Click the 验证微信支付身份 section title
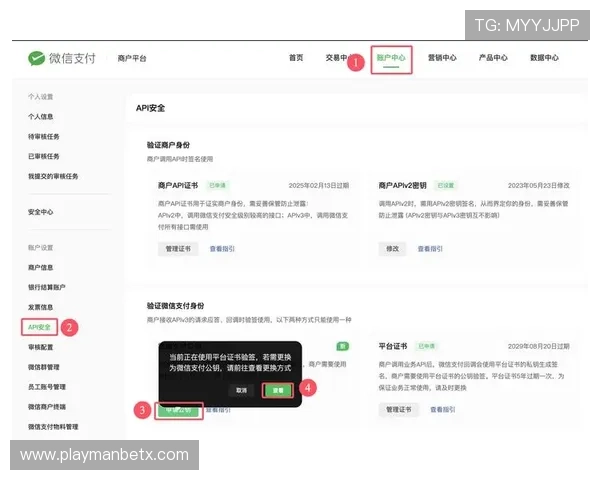600x480 pixels. coord(176,305)
